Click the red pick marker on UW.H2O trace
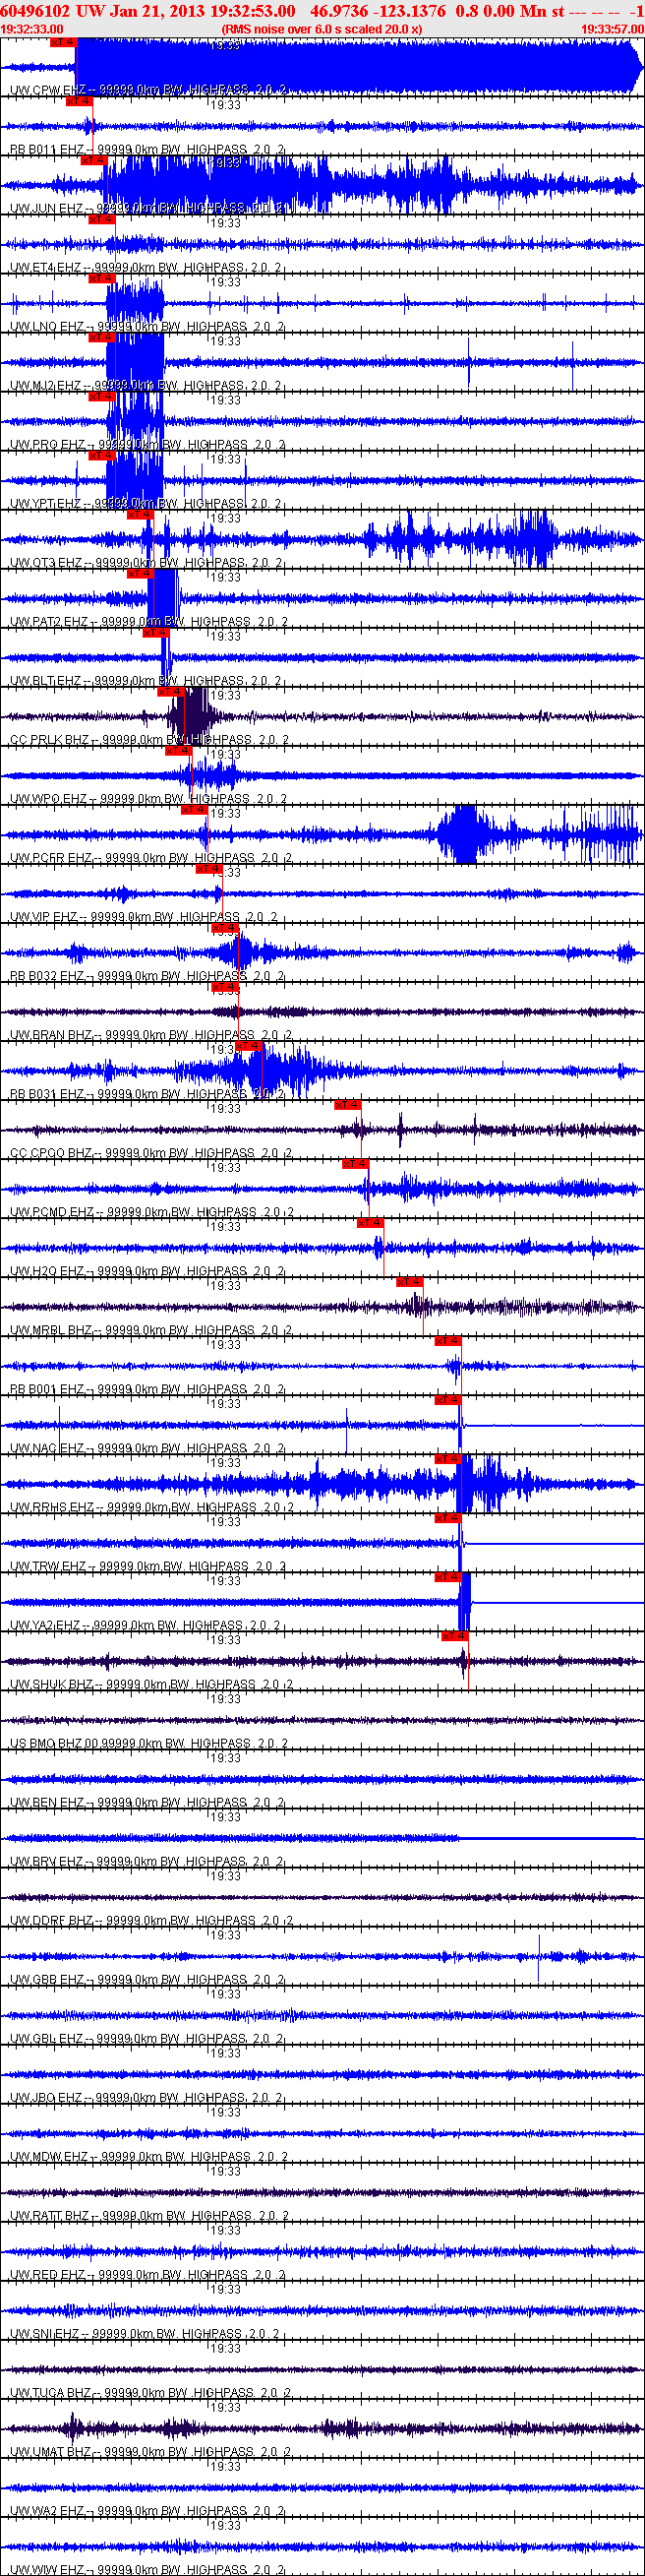 (370, 1222)
